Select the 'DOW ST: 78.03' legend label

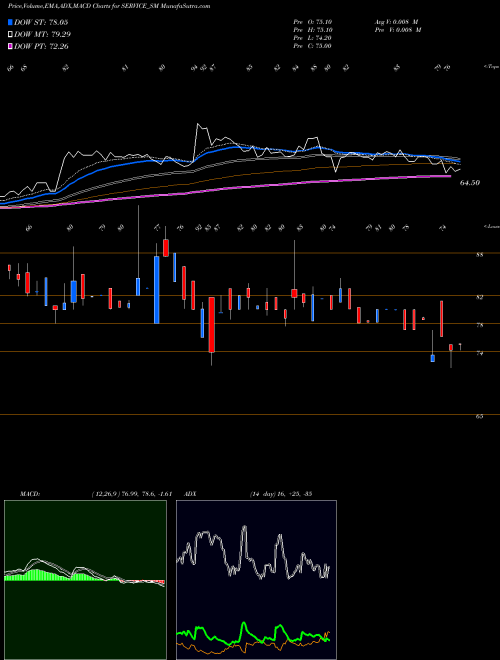click(x=41, y=22)
